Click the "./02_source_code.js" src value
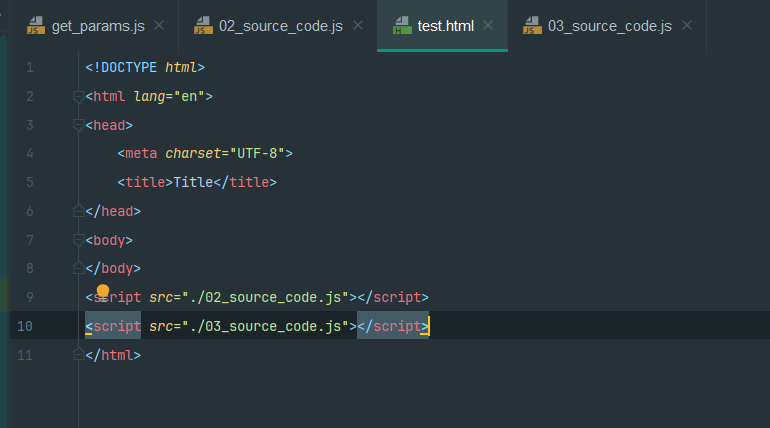 point(265,297)
